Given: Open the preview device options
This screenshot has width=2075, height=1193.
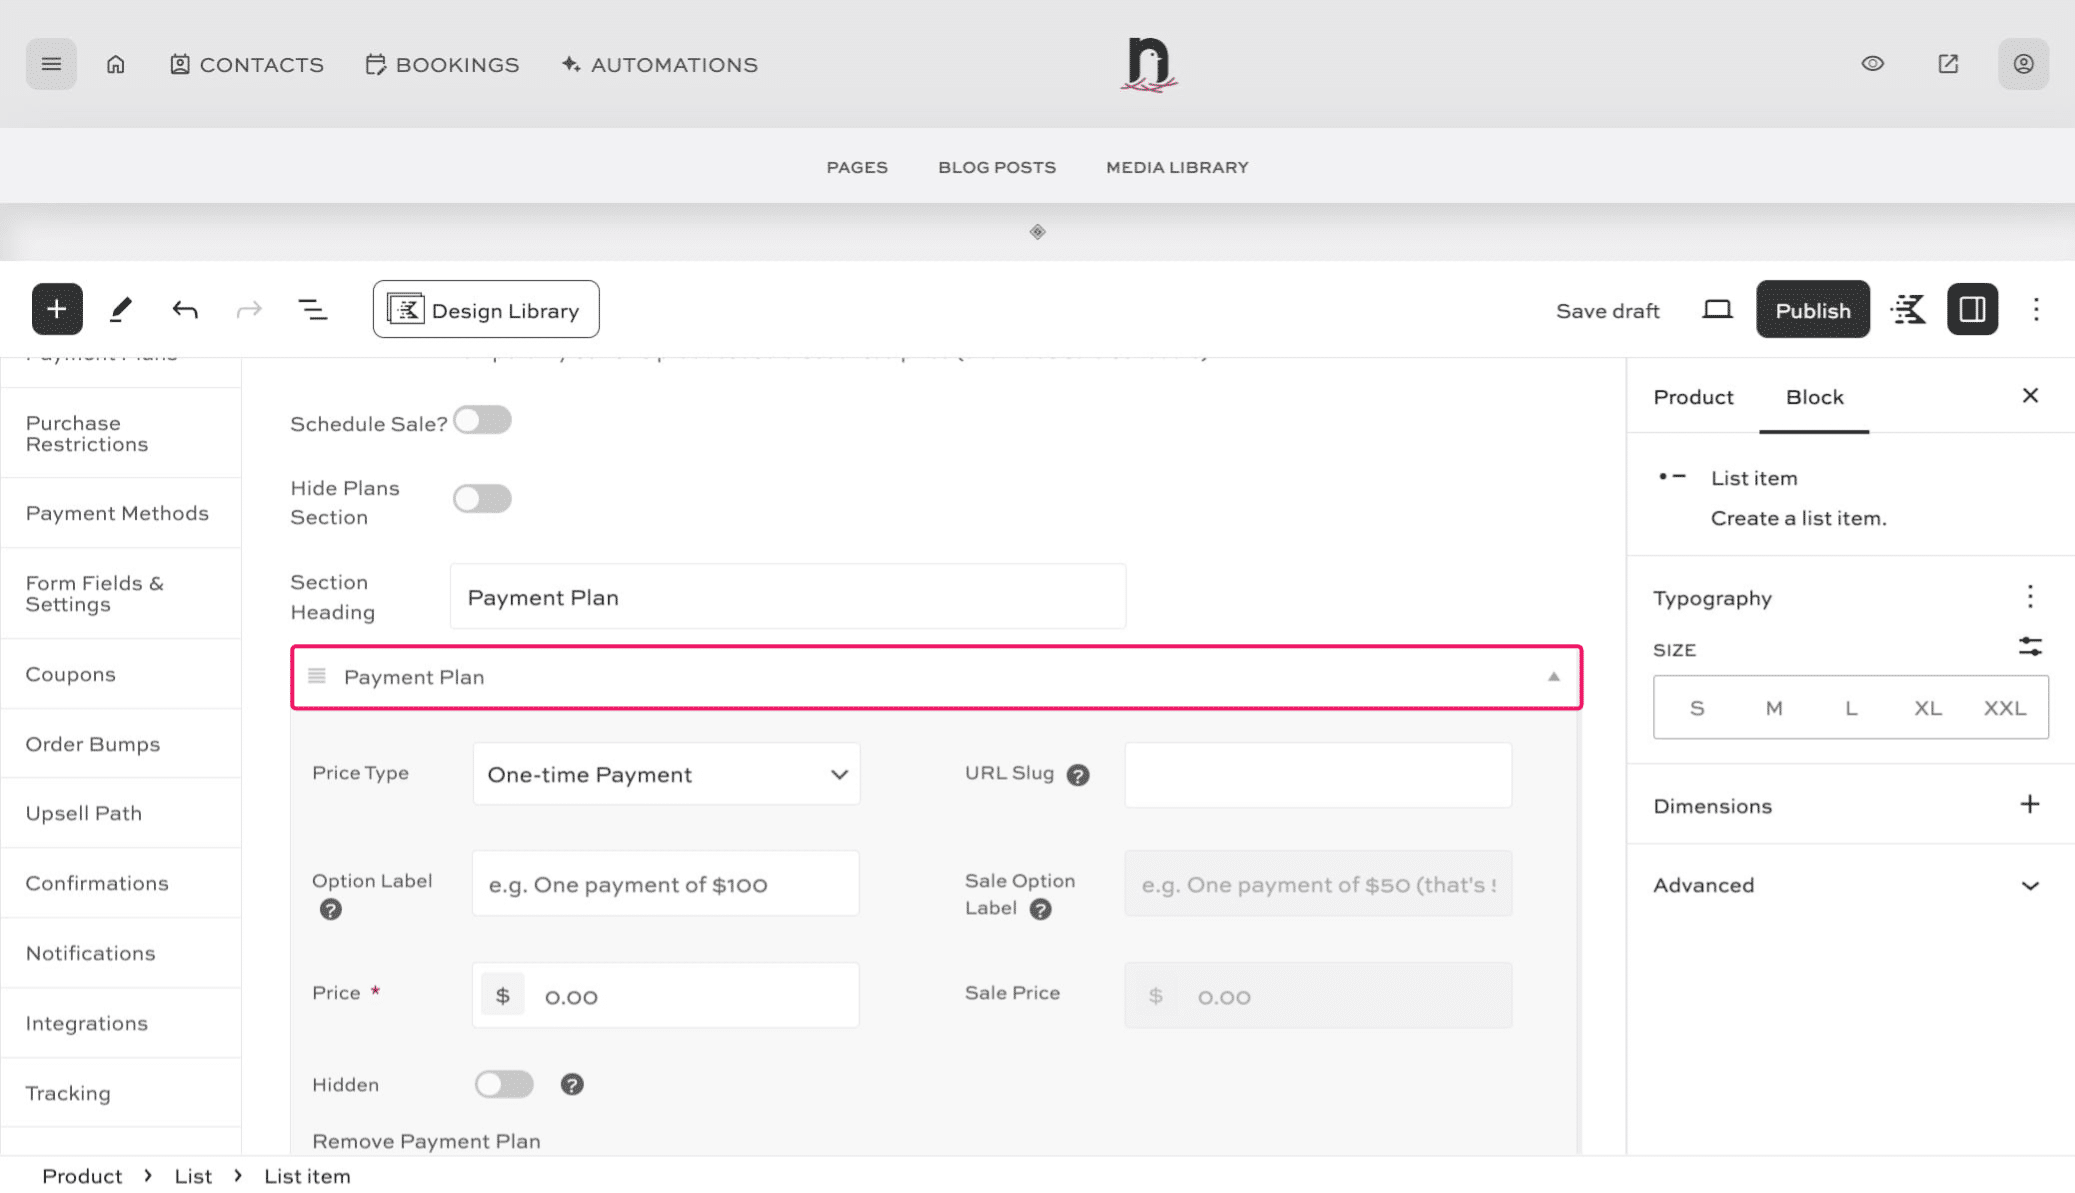Looking at the screenshot, I should (1717, 309).
